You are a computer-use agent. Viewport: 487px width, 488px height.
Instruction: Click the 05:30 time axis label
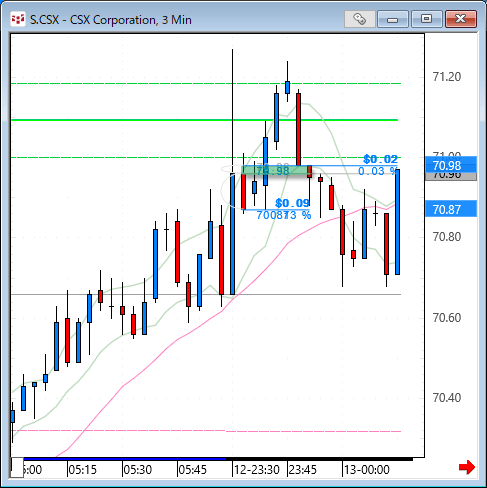click(x=137, y=470)
